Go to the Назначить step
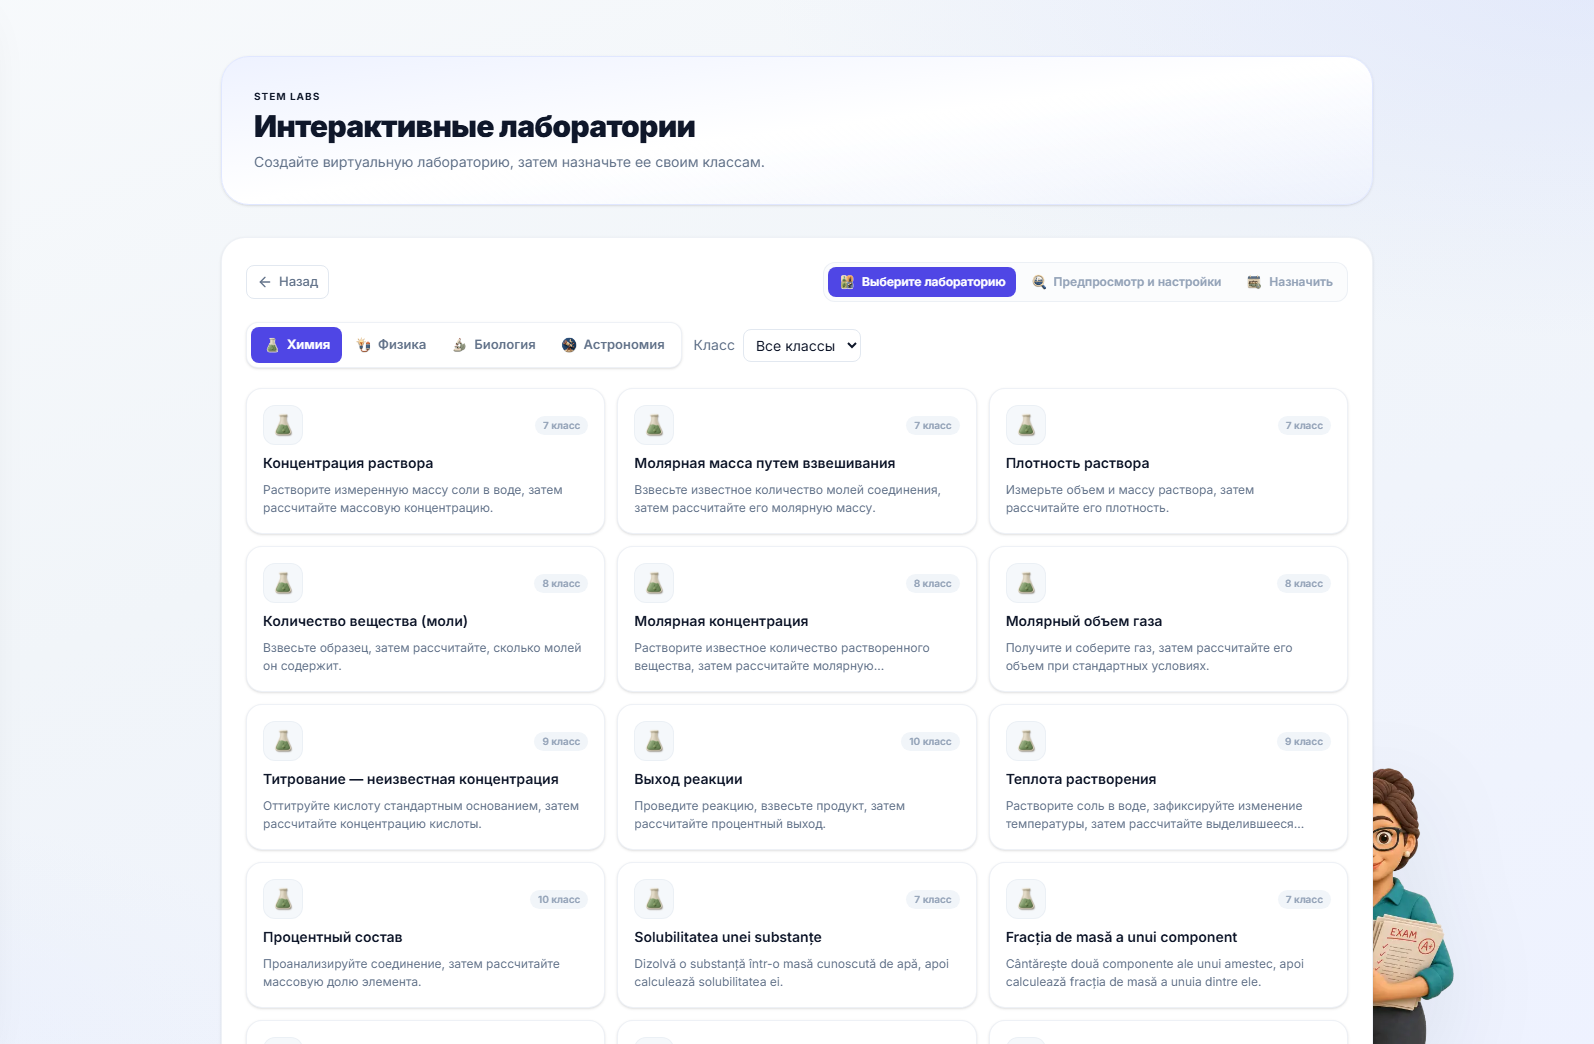The image size is (1594, 1044). coord(1290,282)
